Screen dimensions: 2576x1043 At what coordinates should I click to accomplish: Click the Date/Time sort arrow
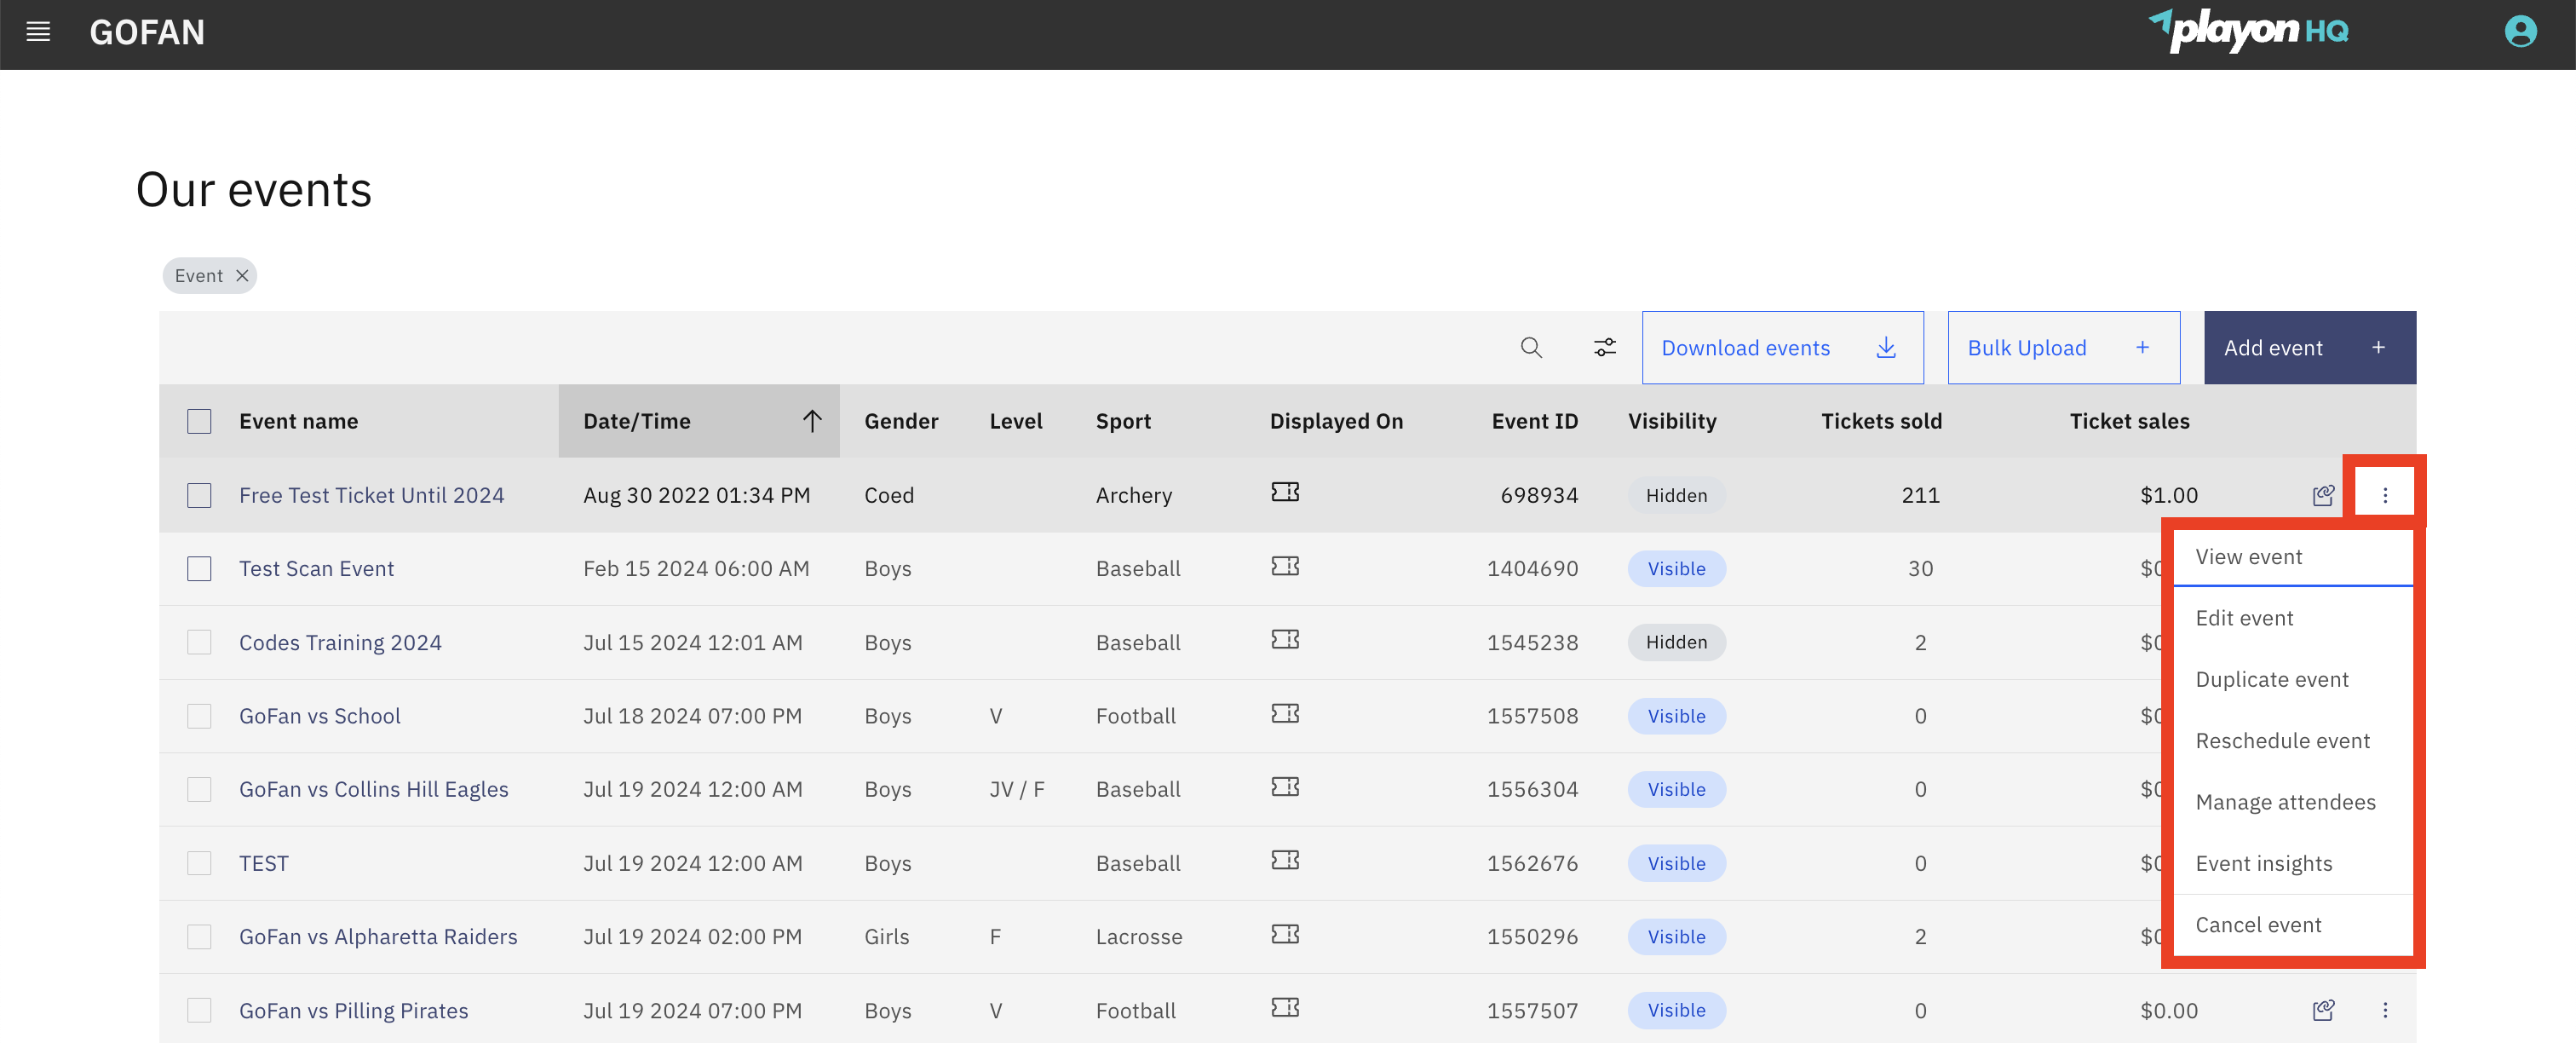click(x=812, y=421)
